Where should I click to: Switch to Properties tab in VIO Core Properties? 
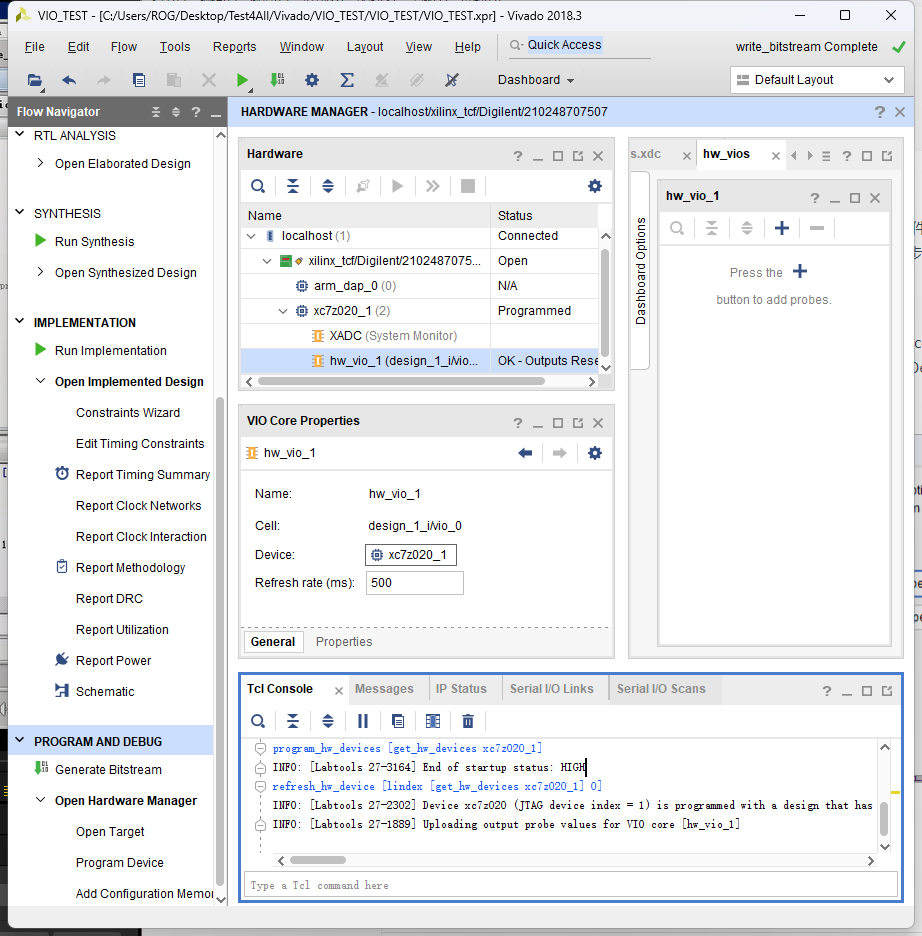click(344, 642)
